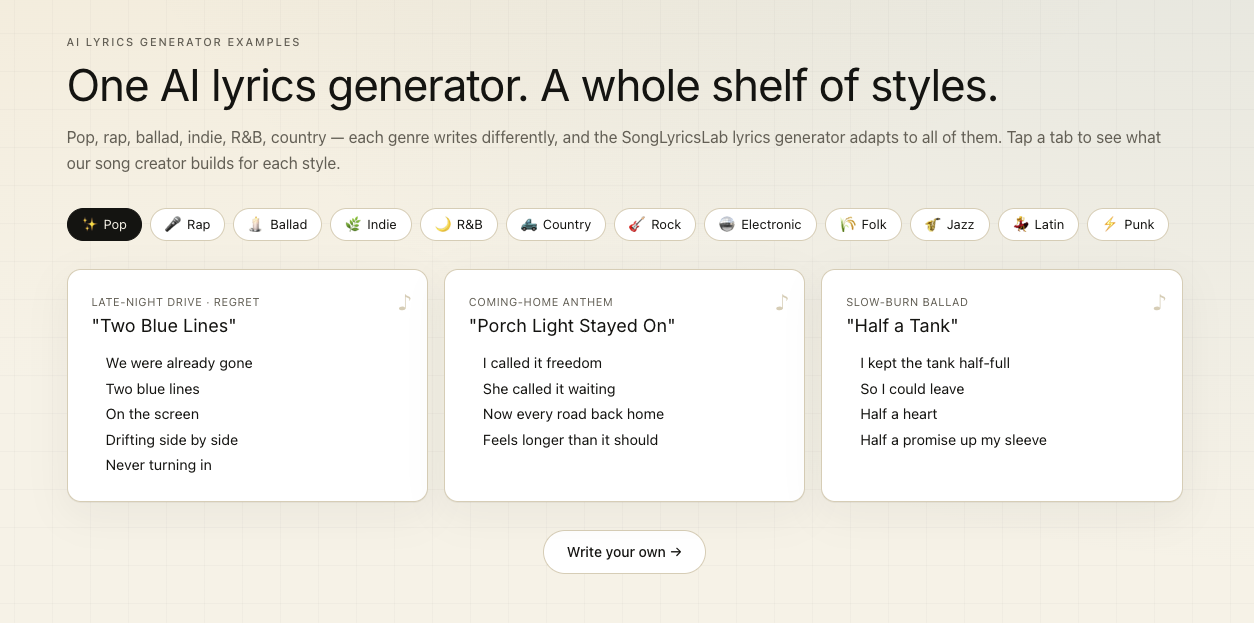Select the "Half a Tank" card title

pyautogui.click(x=902, y=326)
